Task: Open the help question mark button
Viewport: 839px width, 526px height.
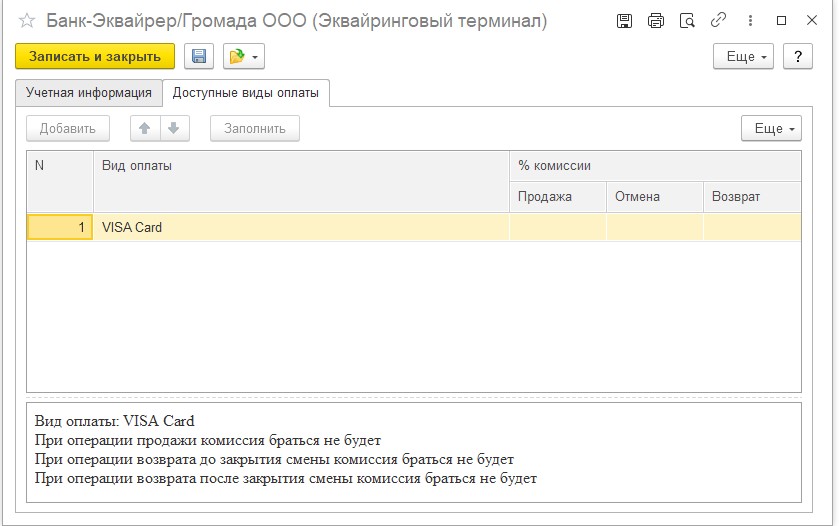Action: coord(797,57)
